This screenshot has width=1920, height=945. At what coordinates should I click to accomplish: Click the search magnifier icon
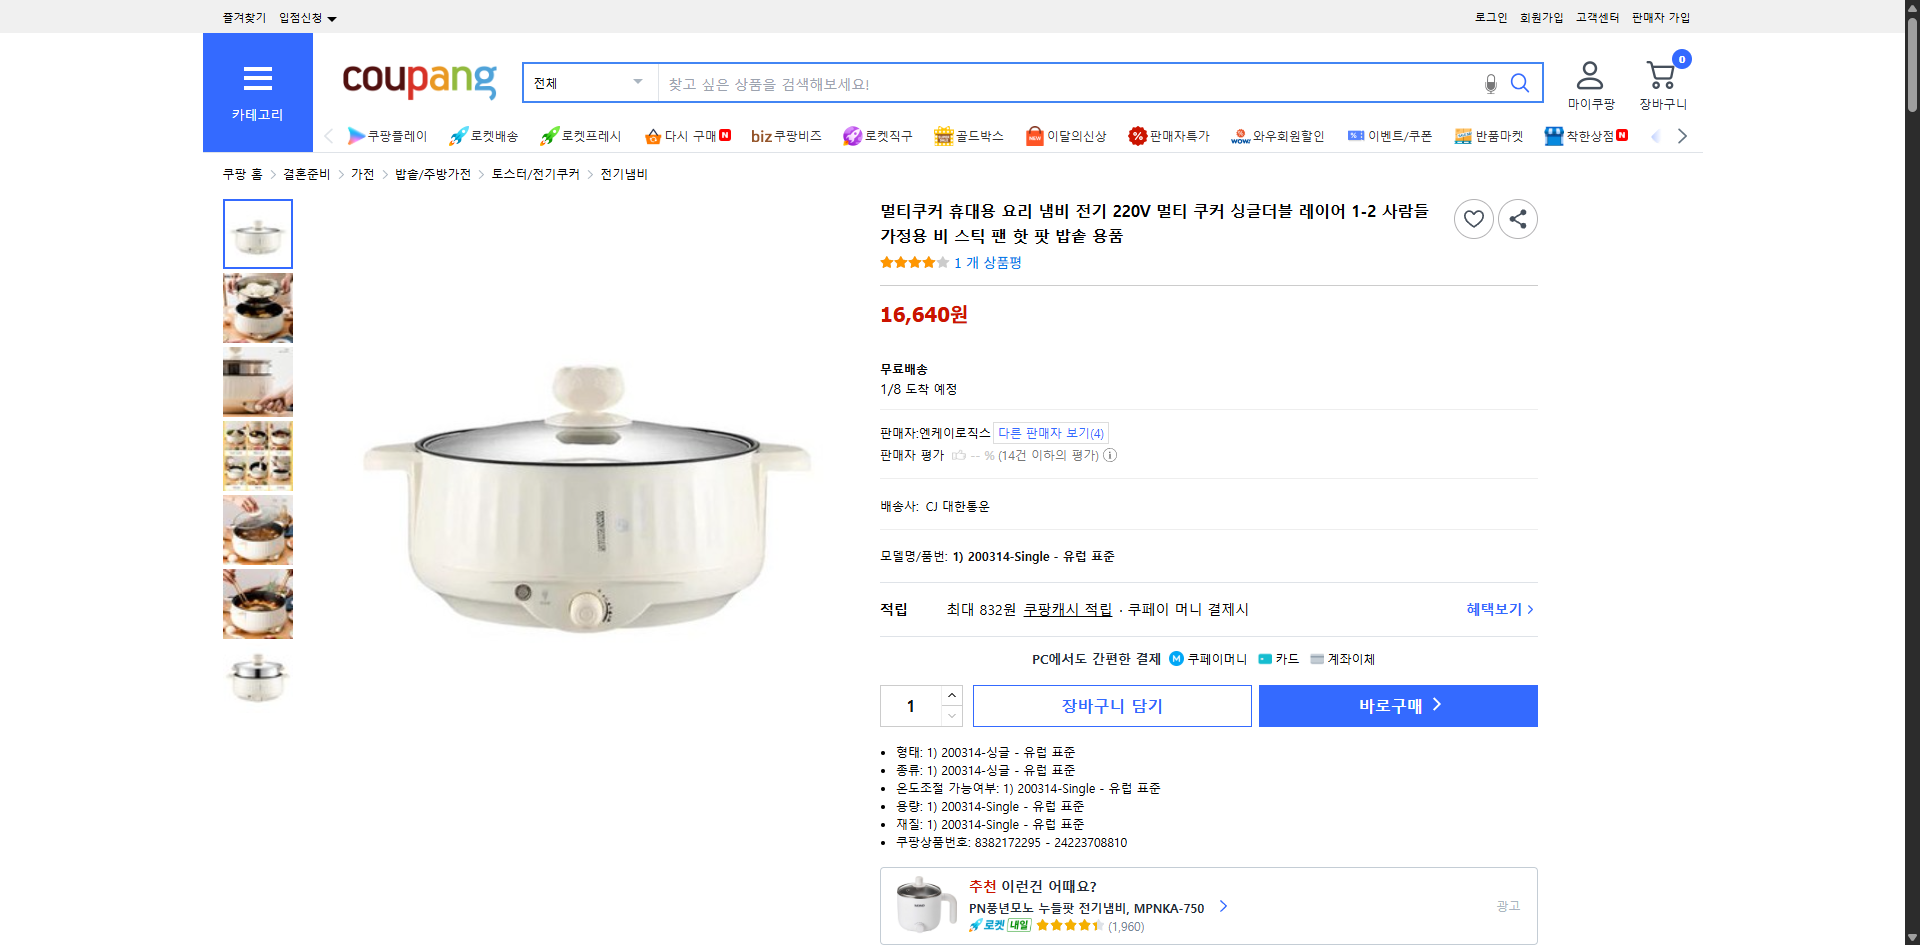tap(1519, 83)
